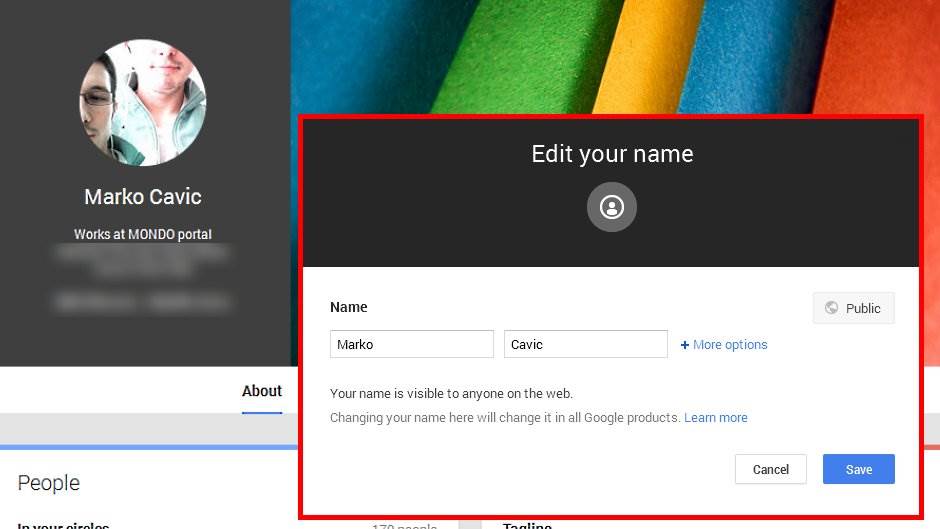Focus the first name field containing Marko

coord(411,344)
